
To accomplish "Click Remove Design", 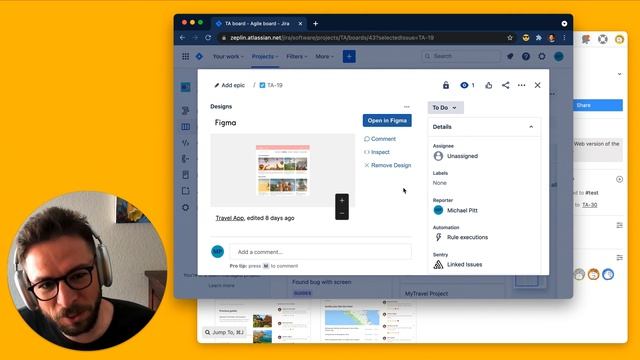I will coord(387,165).
